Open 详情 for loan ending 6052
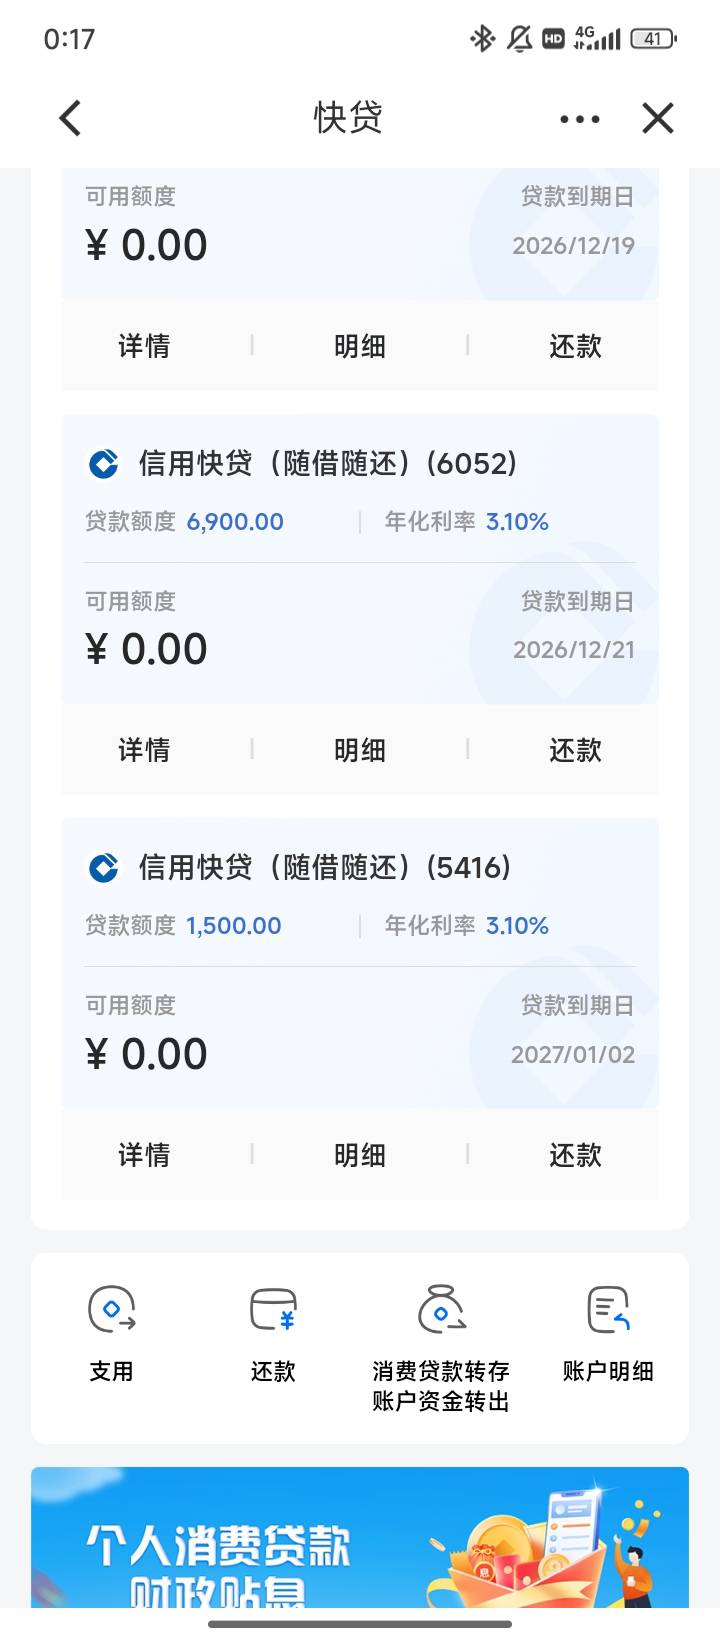 point(144,750)
